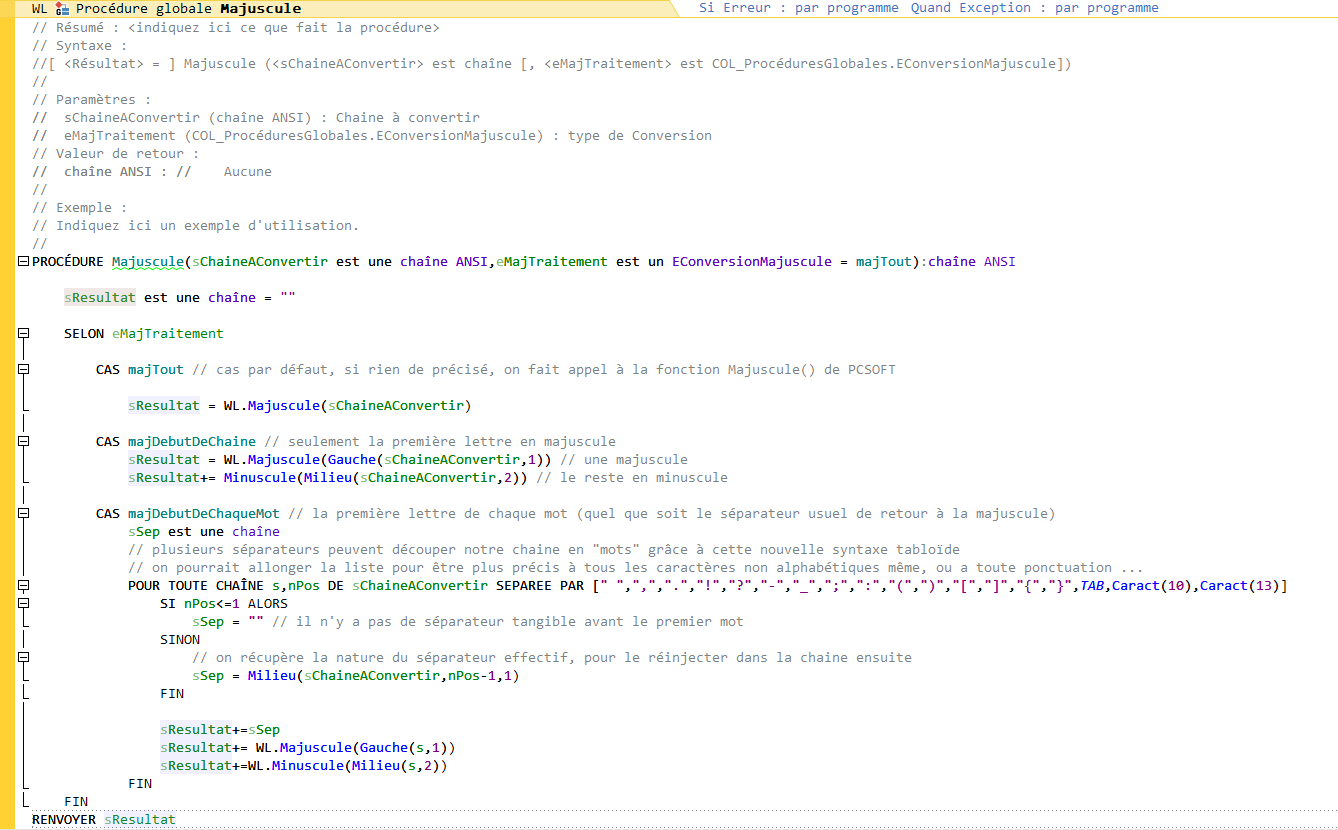Viewport: 1338px width, 830px height.
Task: Click the 'sResultat est une chaîne' declaration line
Action: coord(180,298)
